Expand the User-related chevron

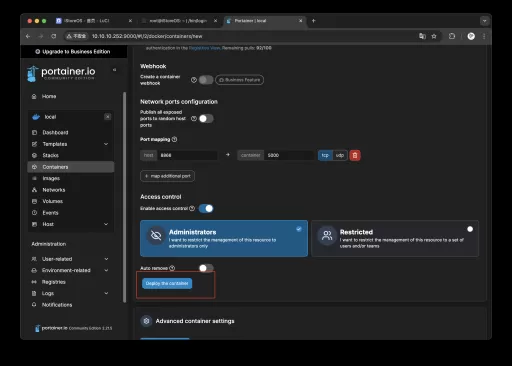(106, 259)
